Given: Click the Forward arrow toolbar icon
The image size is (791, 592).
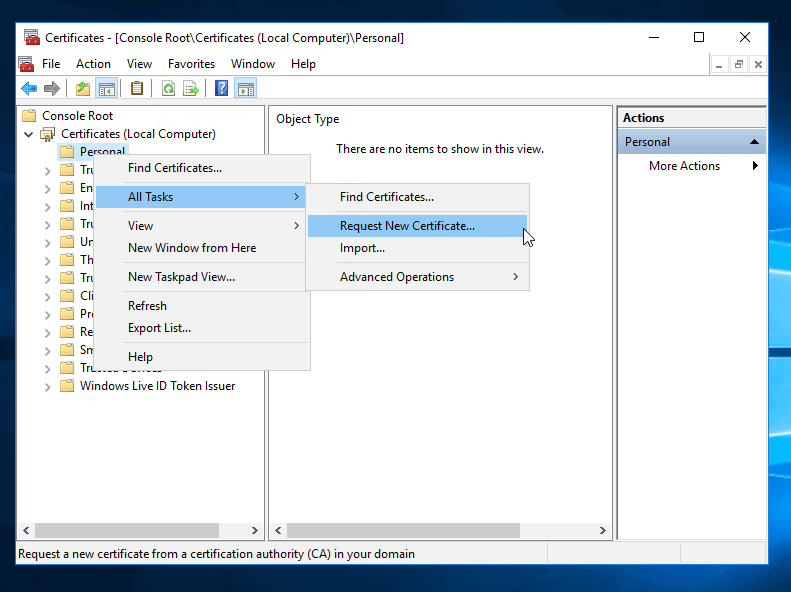Looking at the screenshot, I should pyautogui.click(x=51, y=89).
